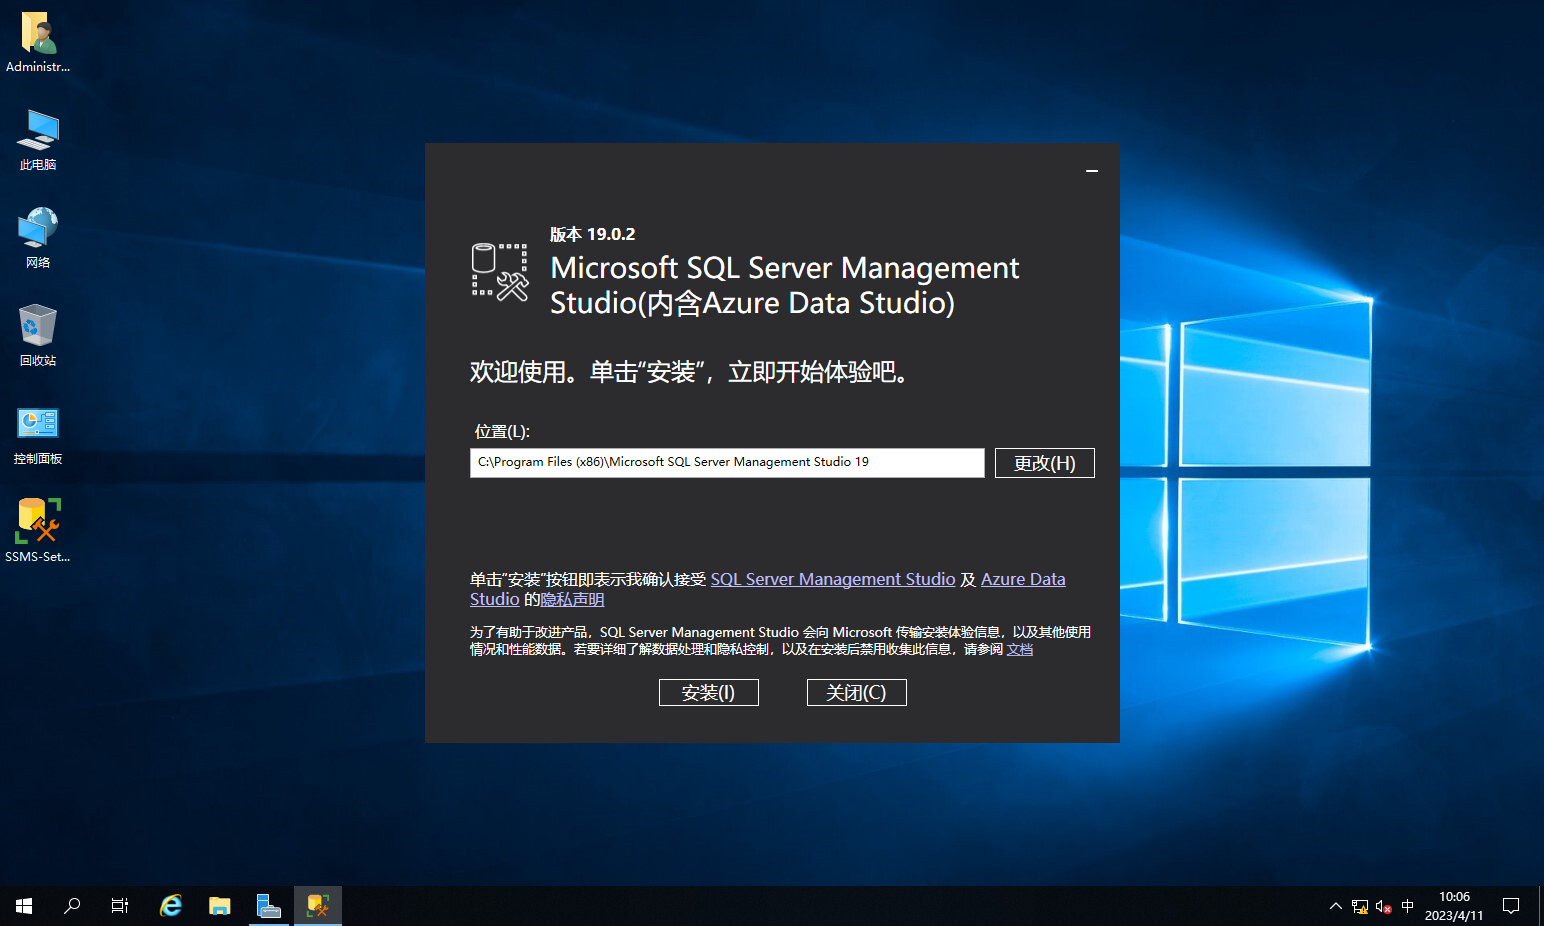Select the SSMS-Setup desktop icon
The width and height of the screenshot is (1544, 926).
pyautogui.click(x=38, y=530)
